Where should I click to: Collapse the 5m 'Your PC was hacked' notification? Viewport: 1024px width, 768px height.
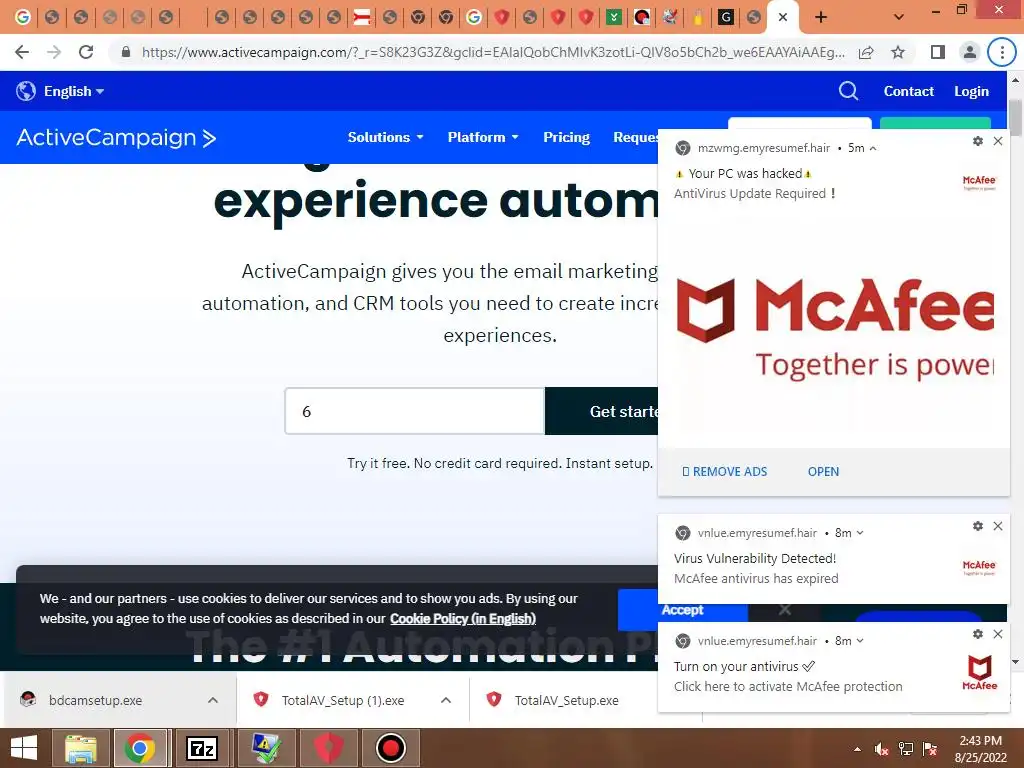(x=873, y=148)
